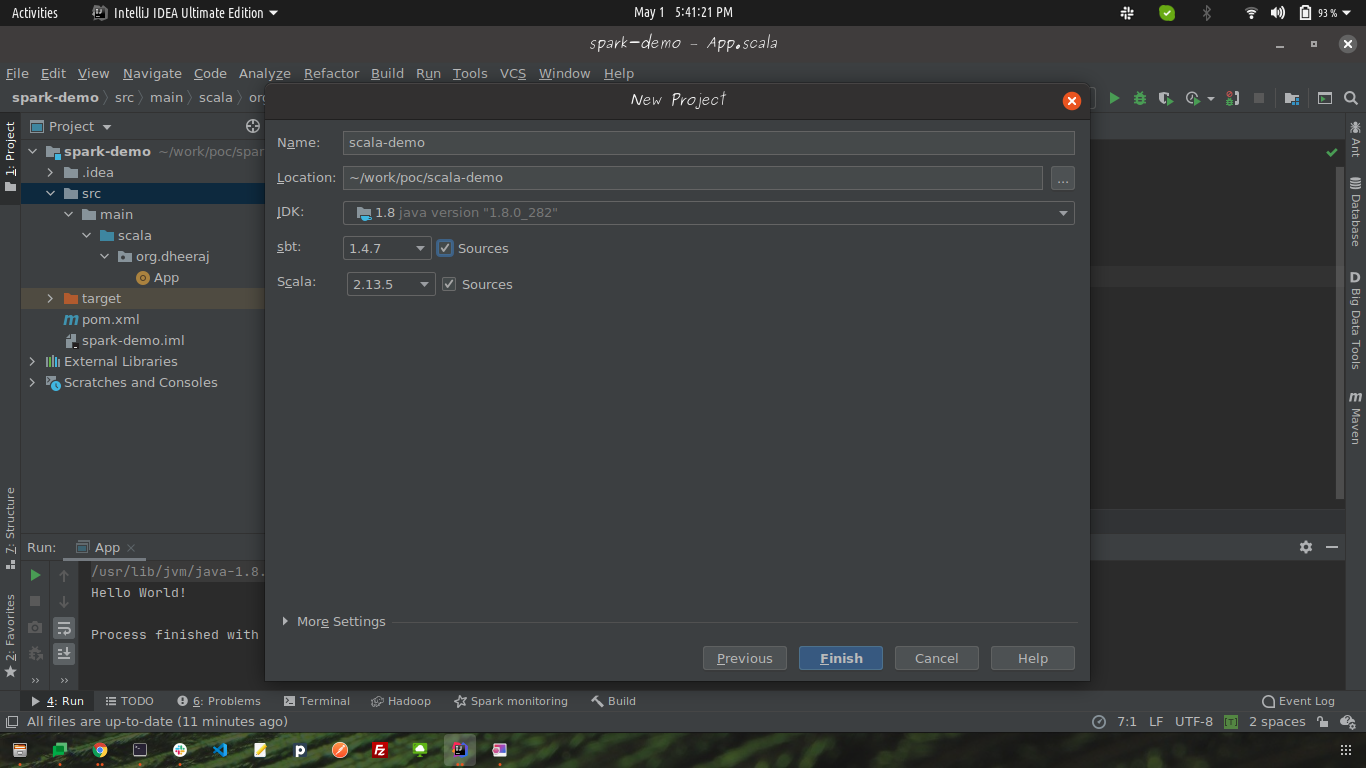
Task: Click the Previous button
Action: (x=745, y=658)
